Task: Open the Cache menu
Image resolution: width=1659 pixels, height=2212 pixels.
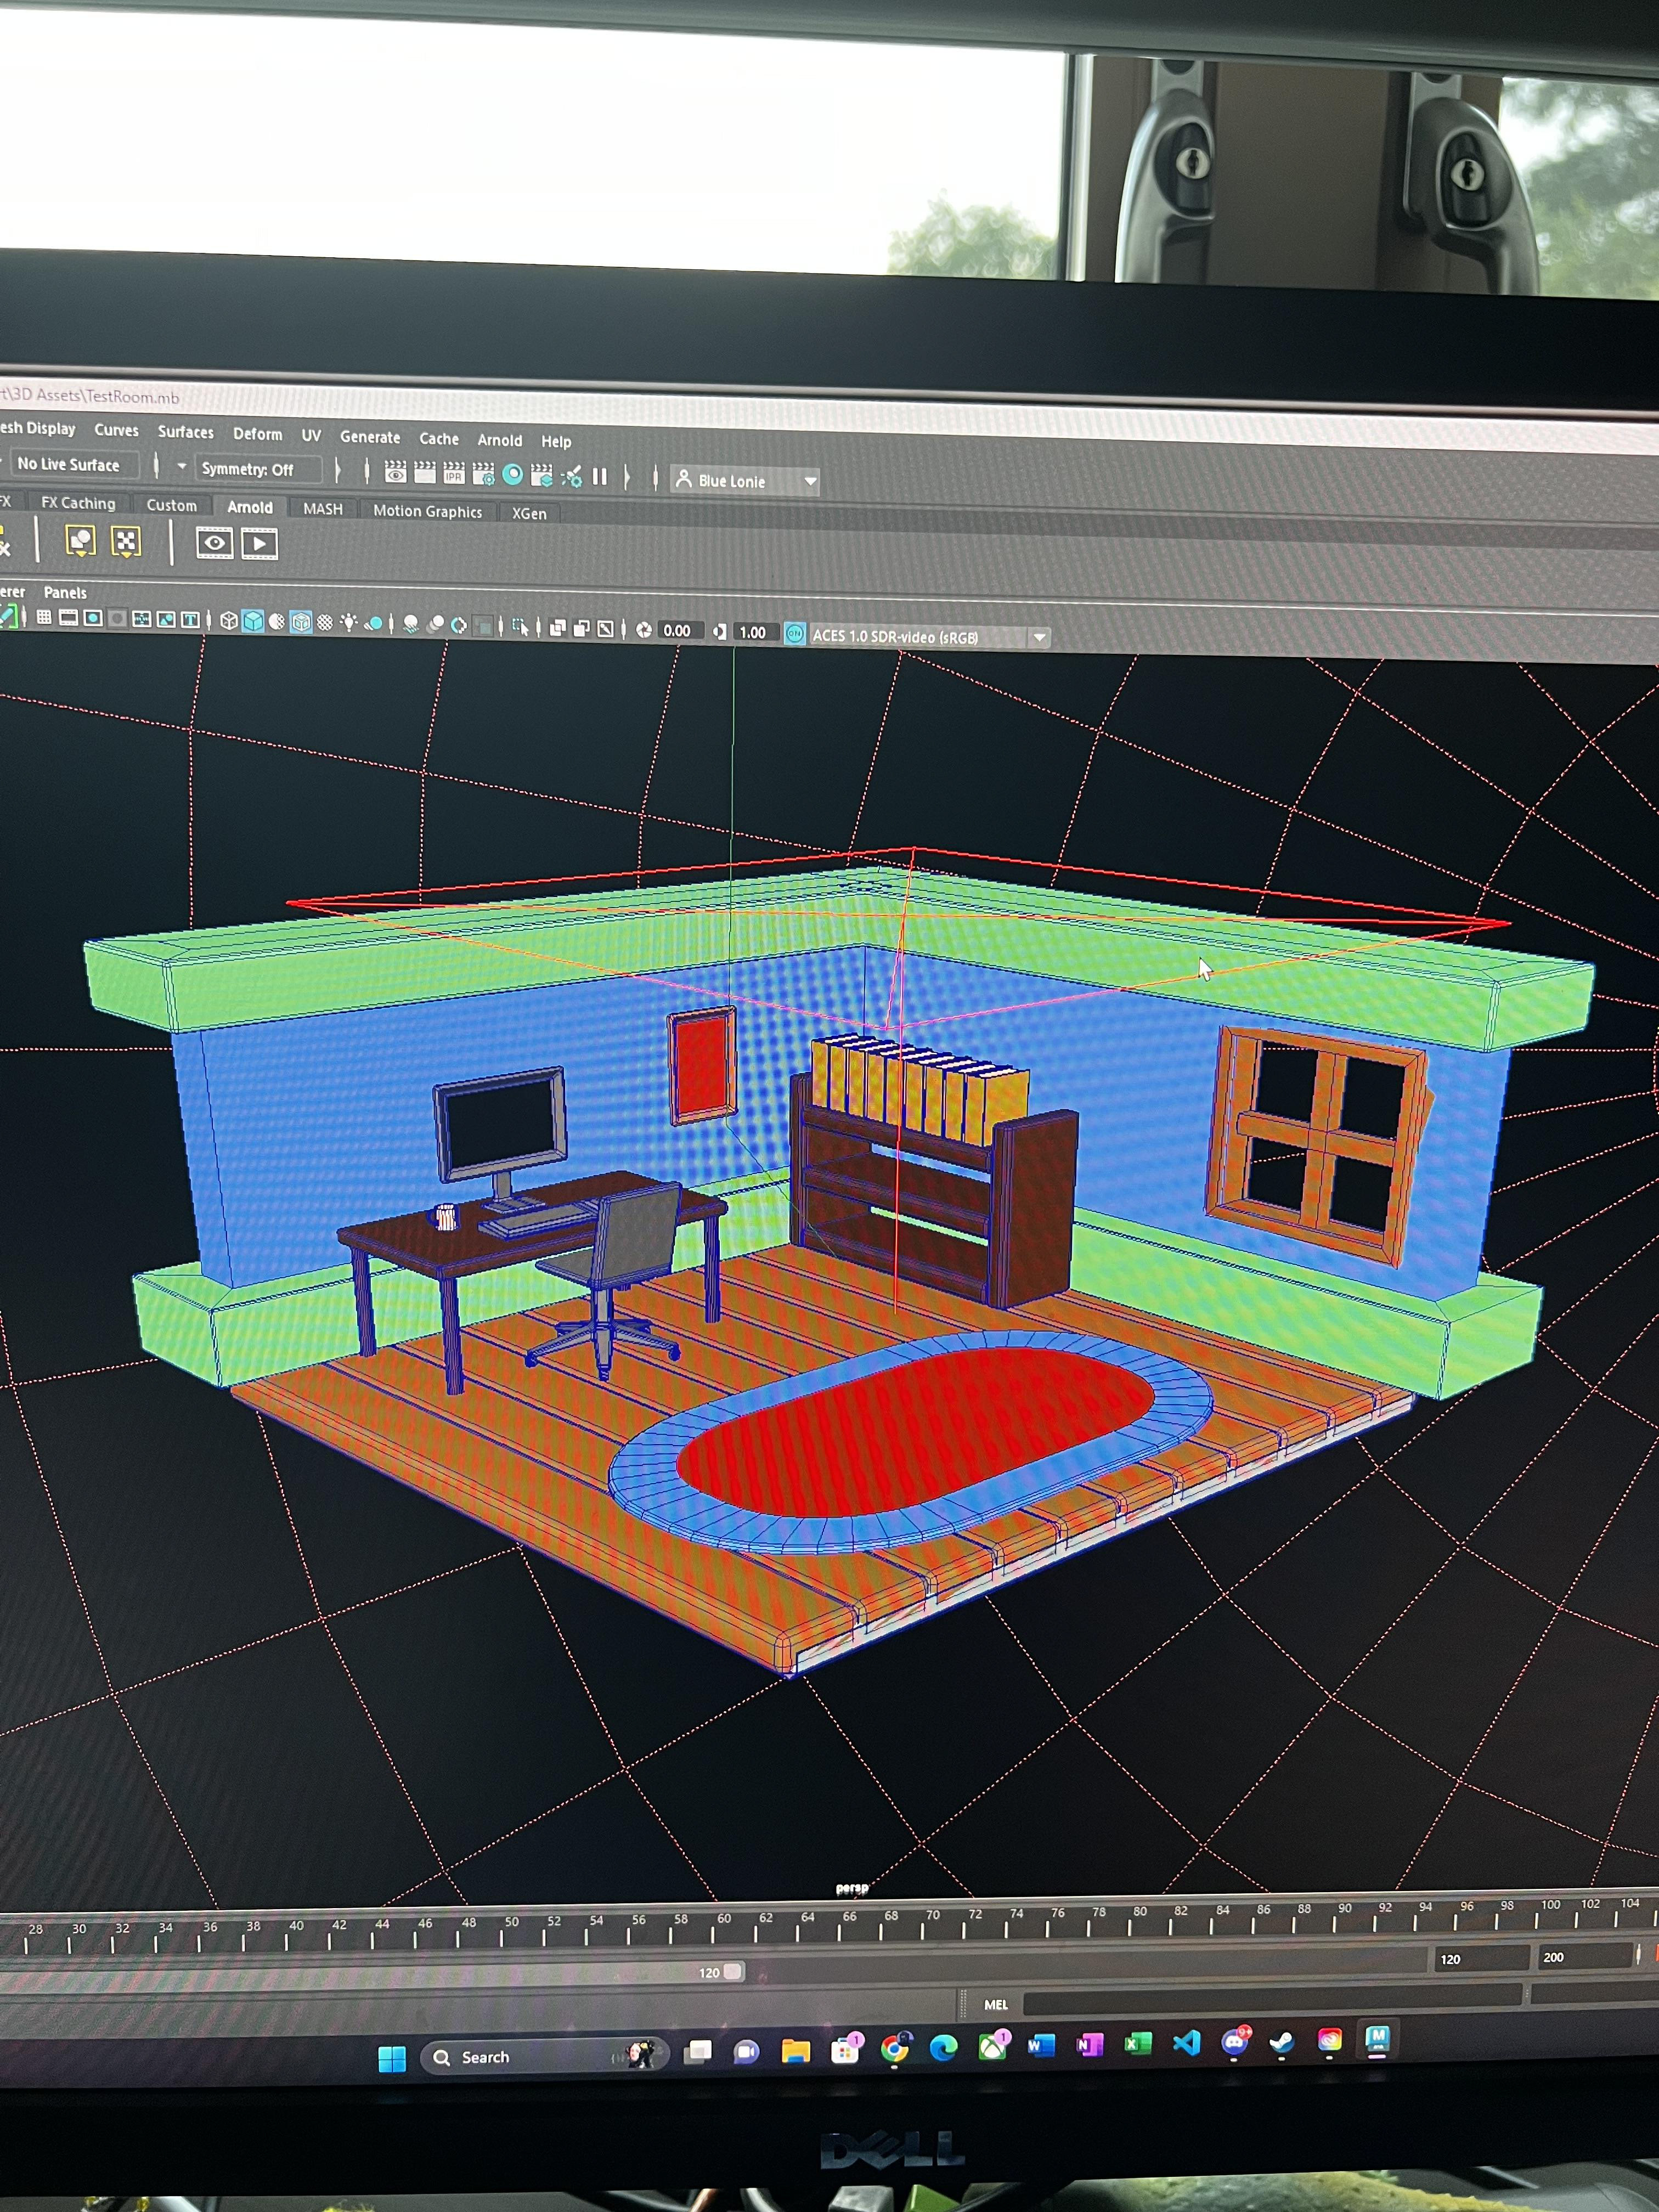Action: [x=439, y=439]
